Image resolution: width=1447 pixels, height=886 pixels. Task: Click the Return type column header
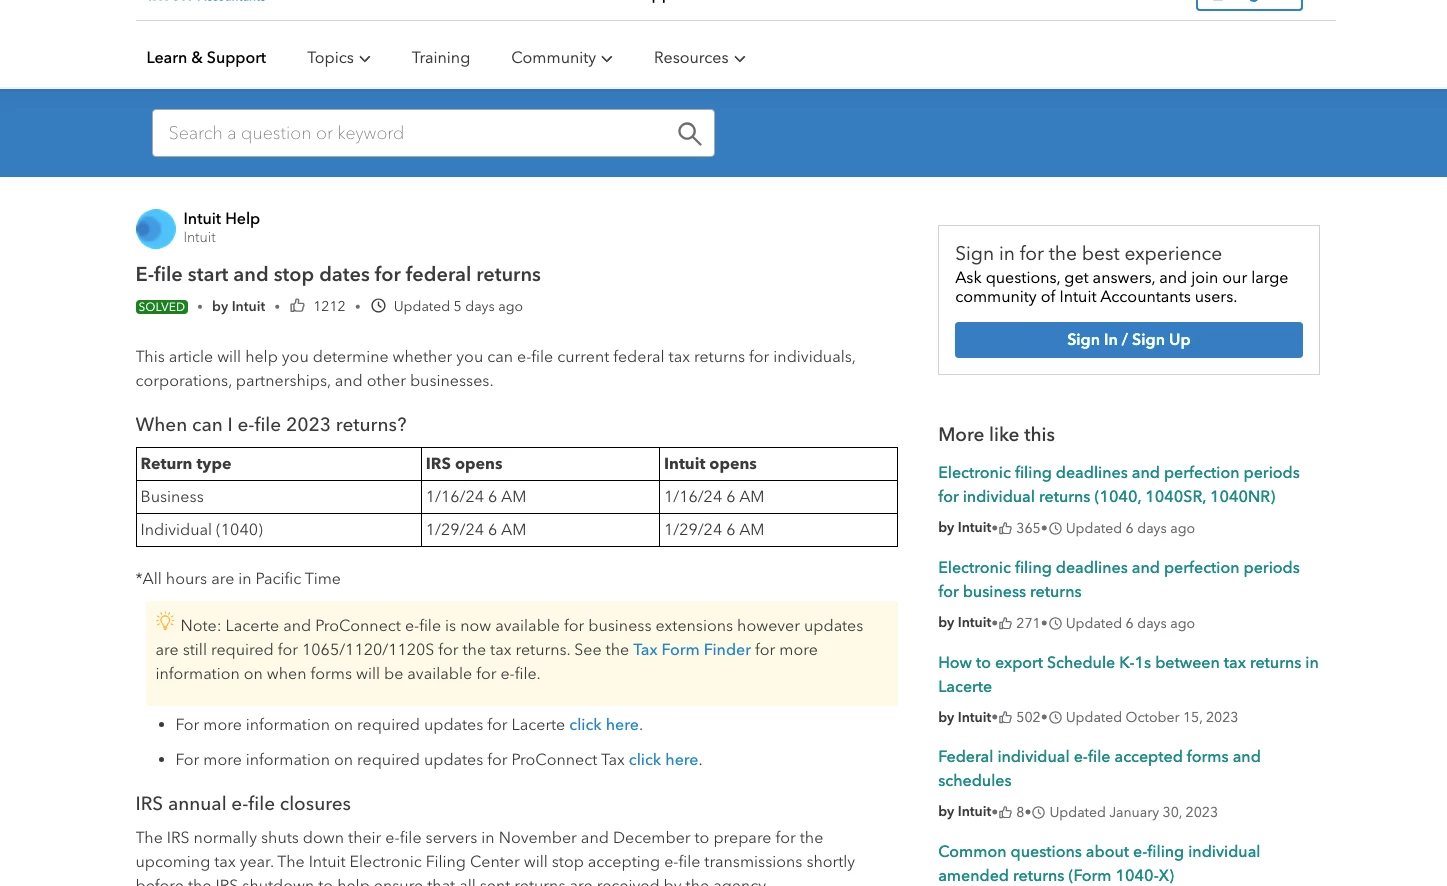pos(279,464)
